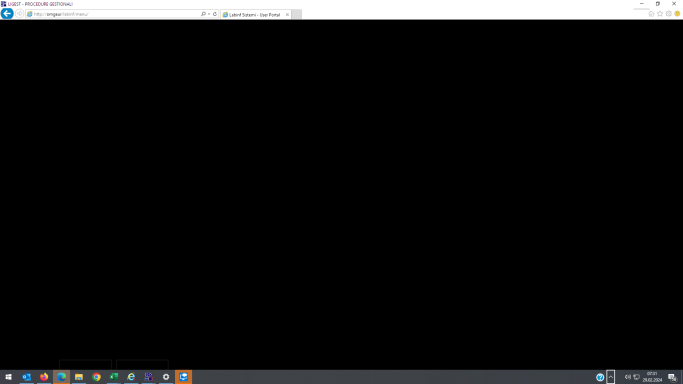The height and width of the screenshot is (384, 683).
Task: Launch Firefox from the taskbar
Action: (44, 377)
